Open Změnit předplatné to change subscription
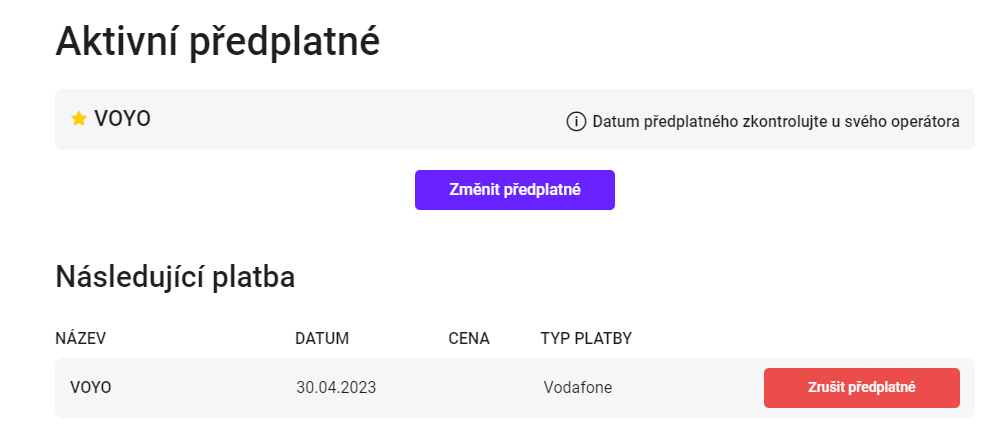Screen dimensions: 1000x434 (x=515, y=190)
